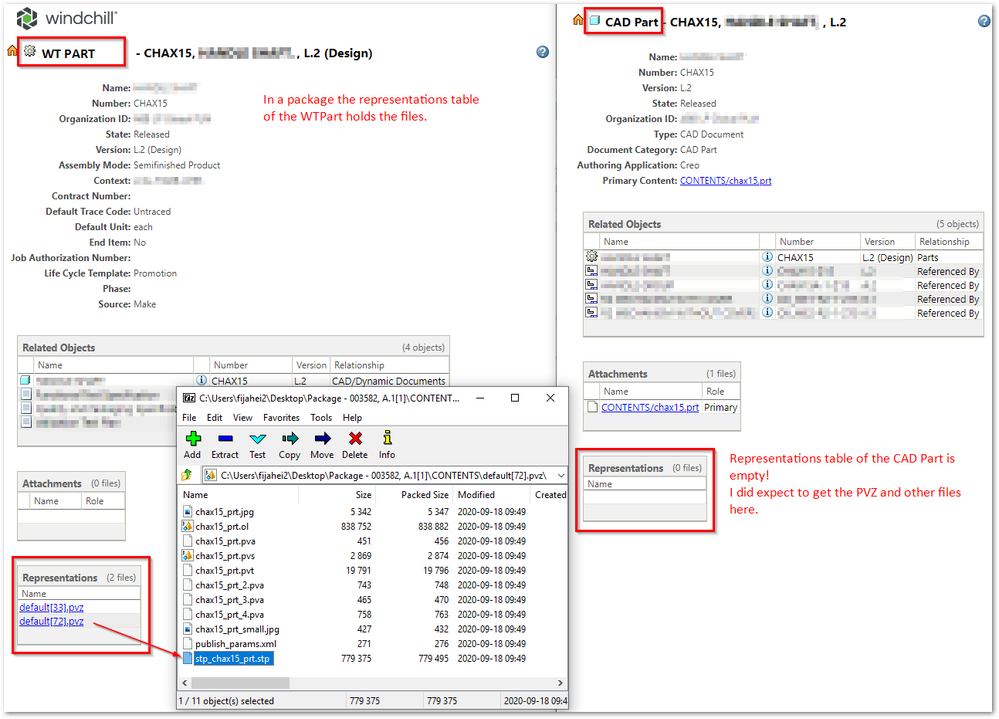Select the chax15_prt_small.jpg file

pos(237,629)
